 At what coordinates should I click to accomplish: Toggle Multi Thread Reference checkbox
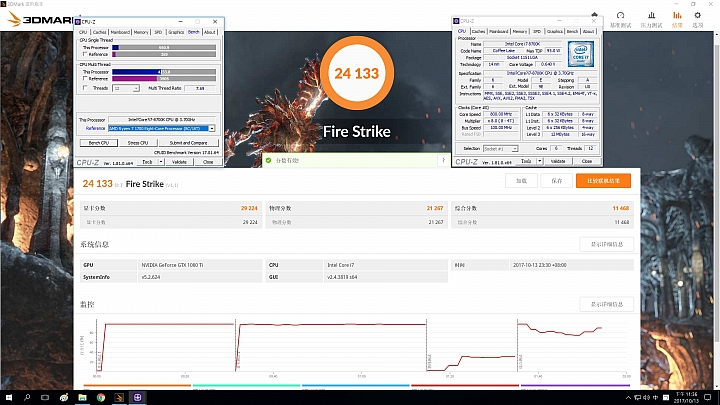point(84,79)
